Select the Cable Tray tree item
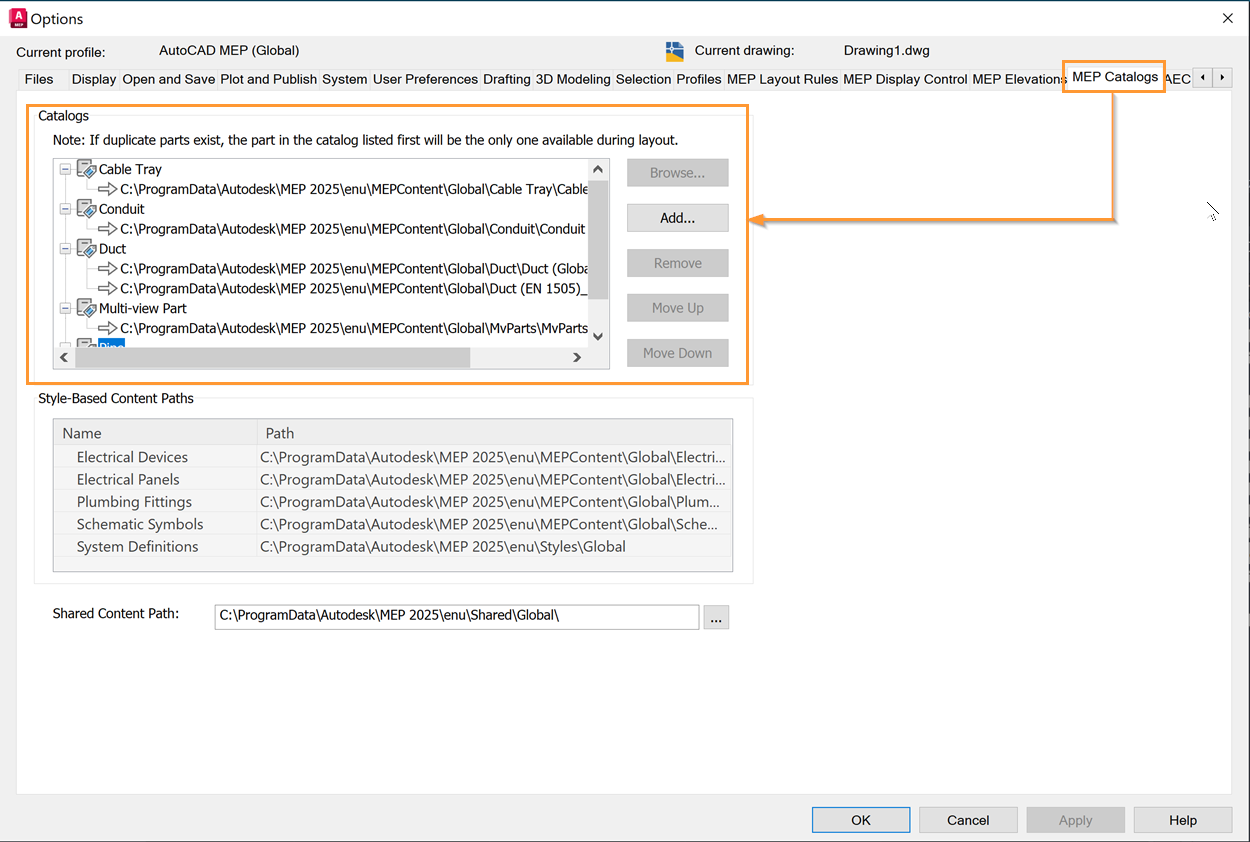Viewport: 1250px width, 842px height. pyautogui.click(x=130, y=169)
